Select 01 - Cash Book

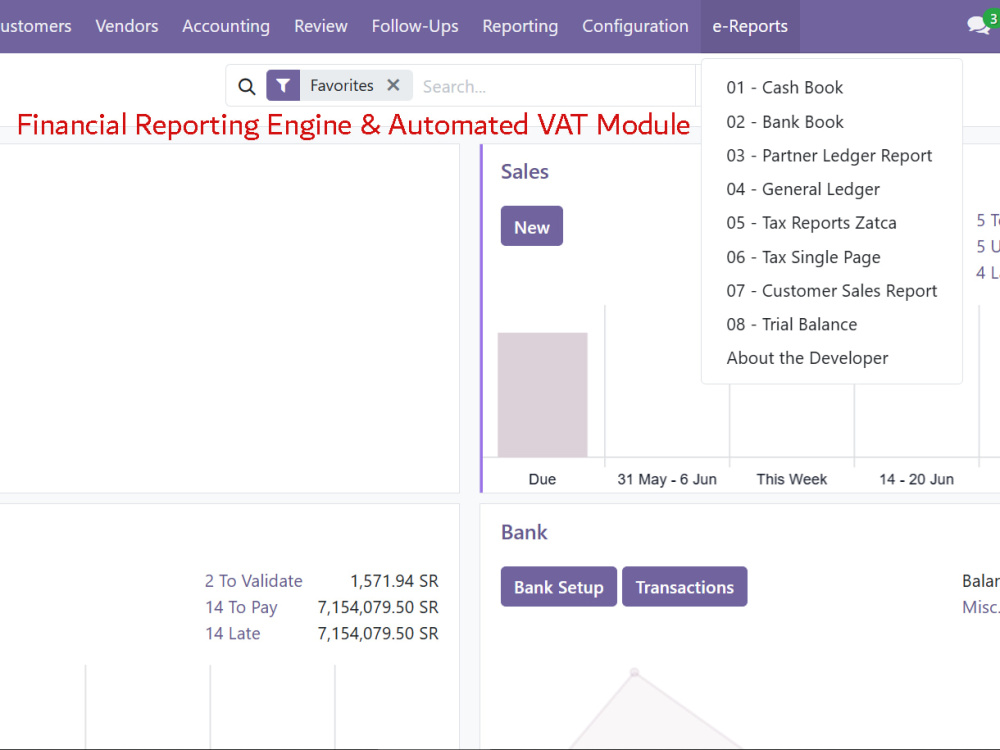coord(832,87)
